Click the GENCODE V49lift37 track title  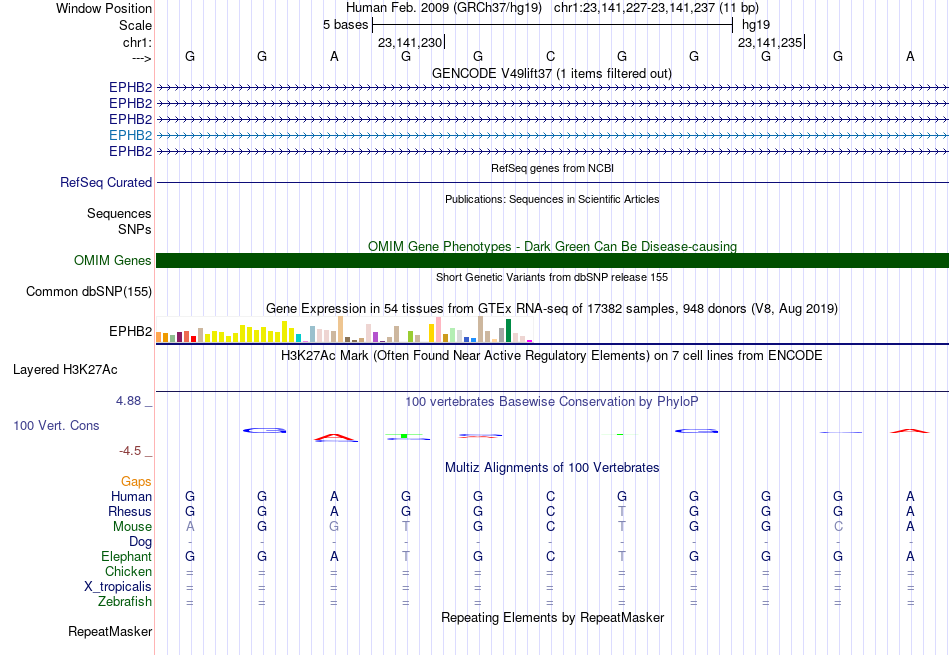pyautogui.click(x=551, y=73)
